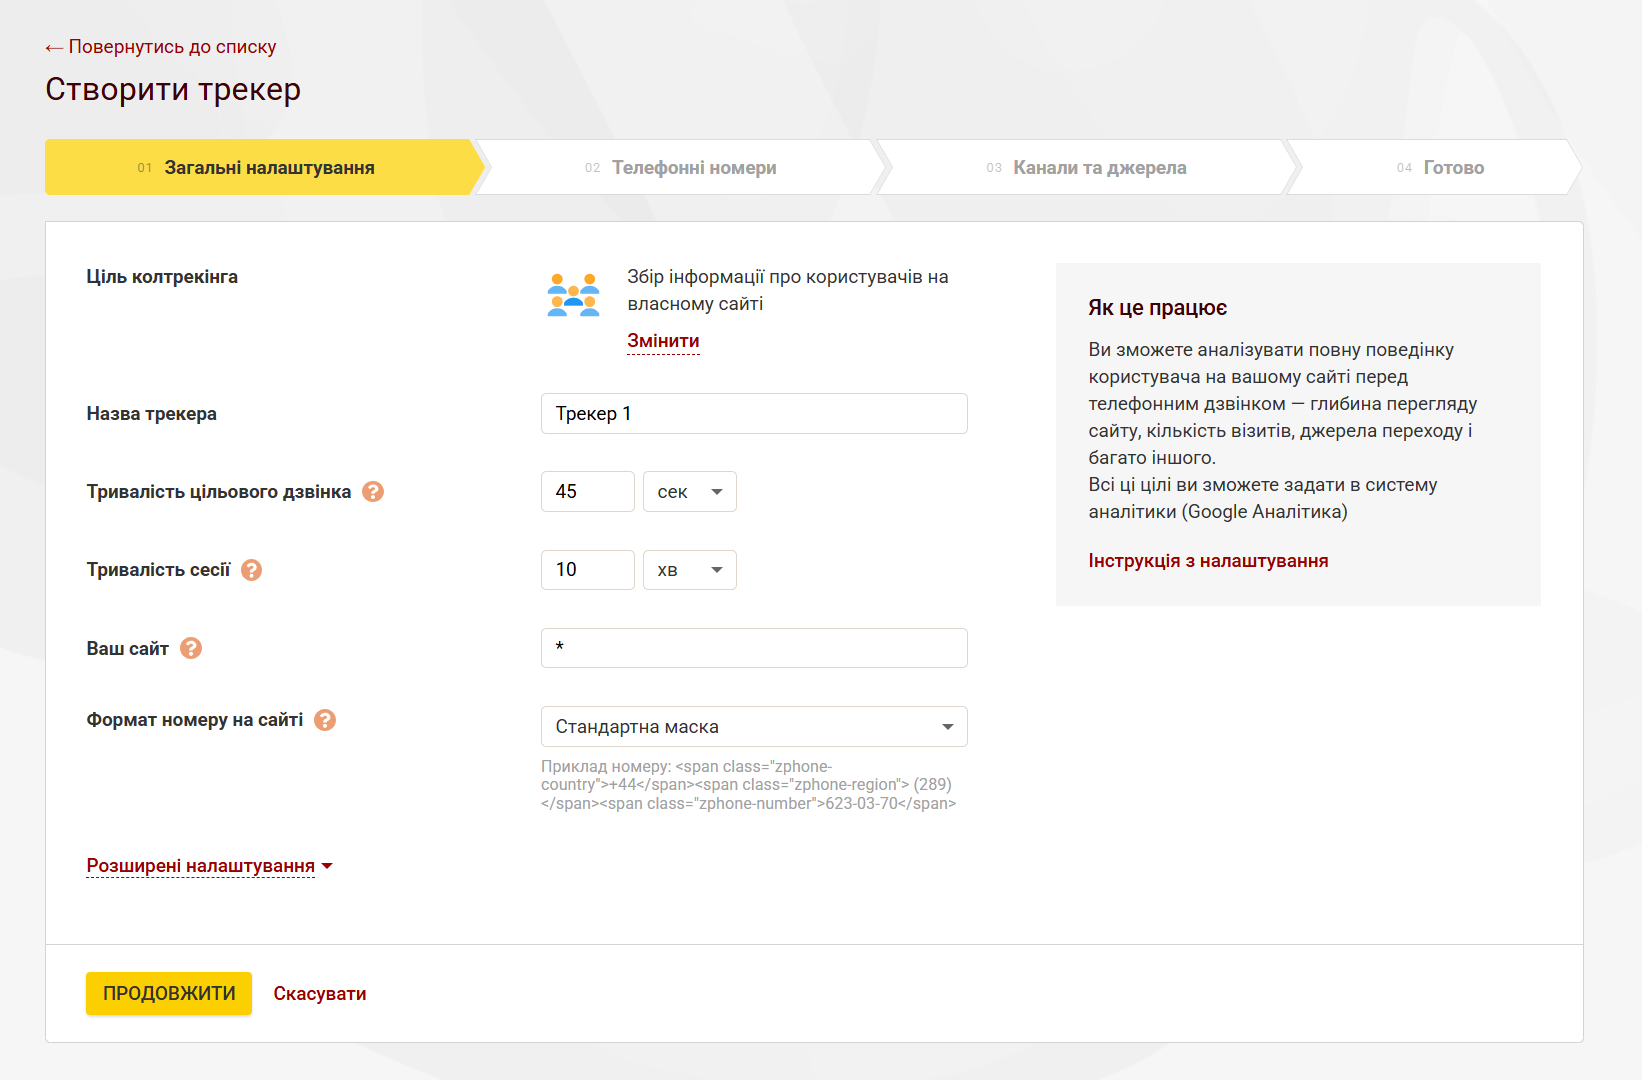This screenshot has width=1642, height=1080.
Task: Open Інструкція з налаштування link
Action: [x=1208, y=561]
